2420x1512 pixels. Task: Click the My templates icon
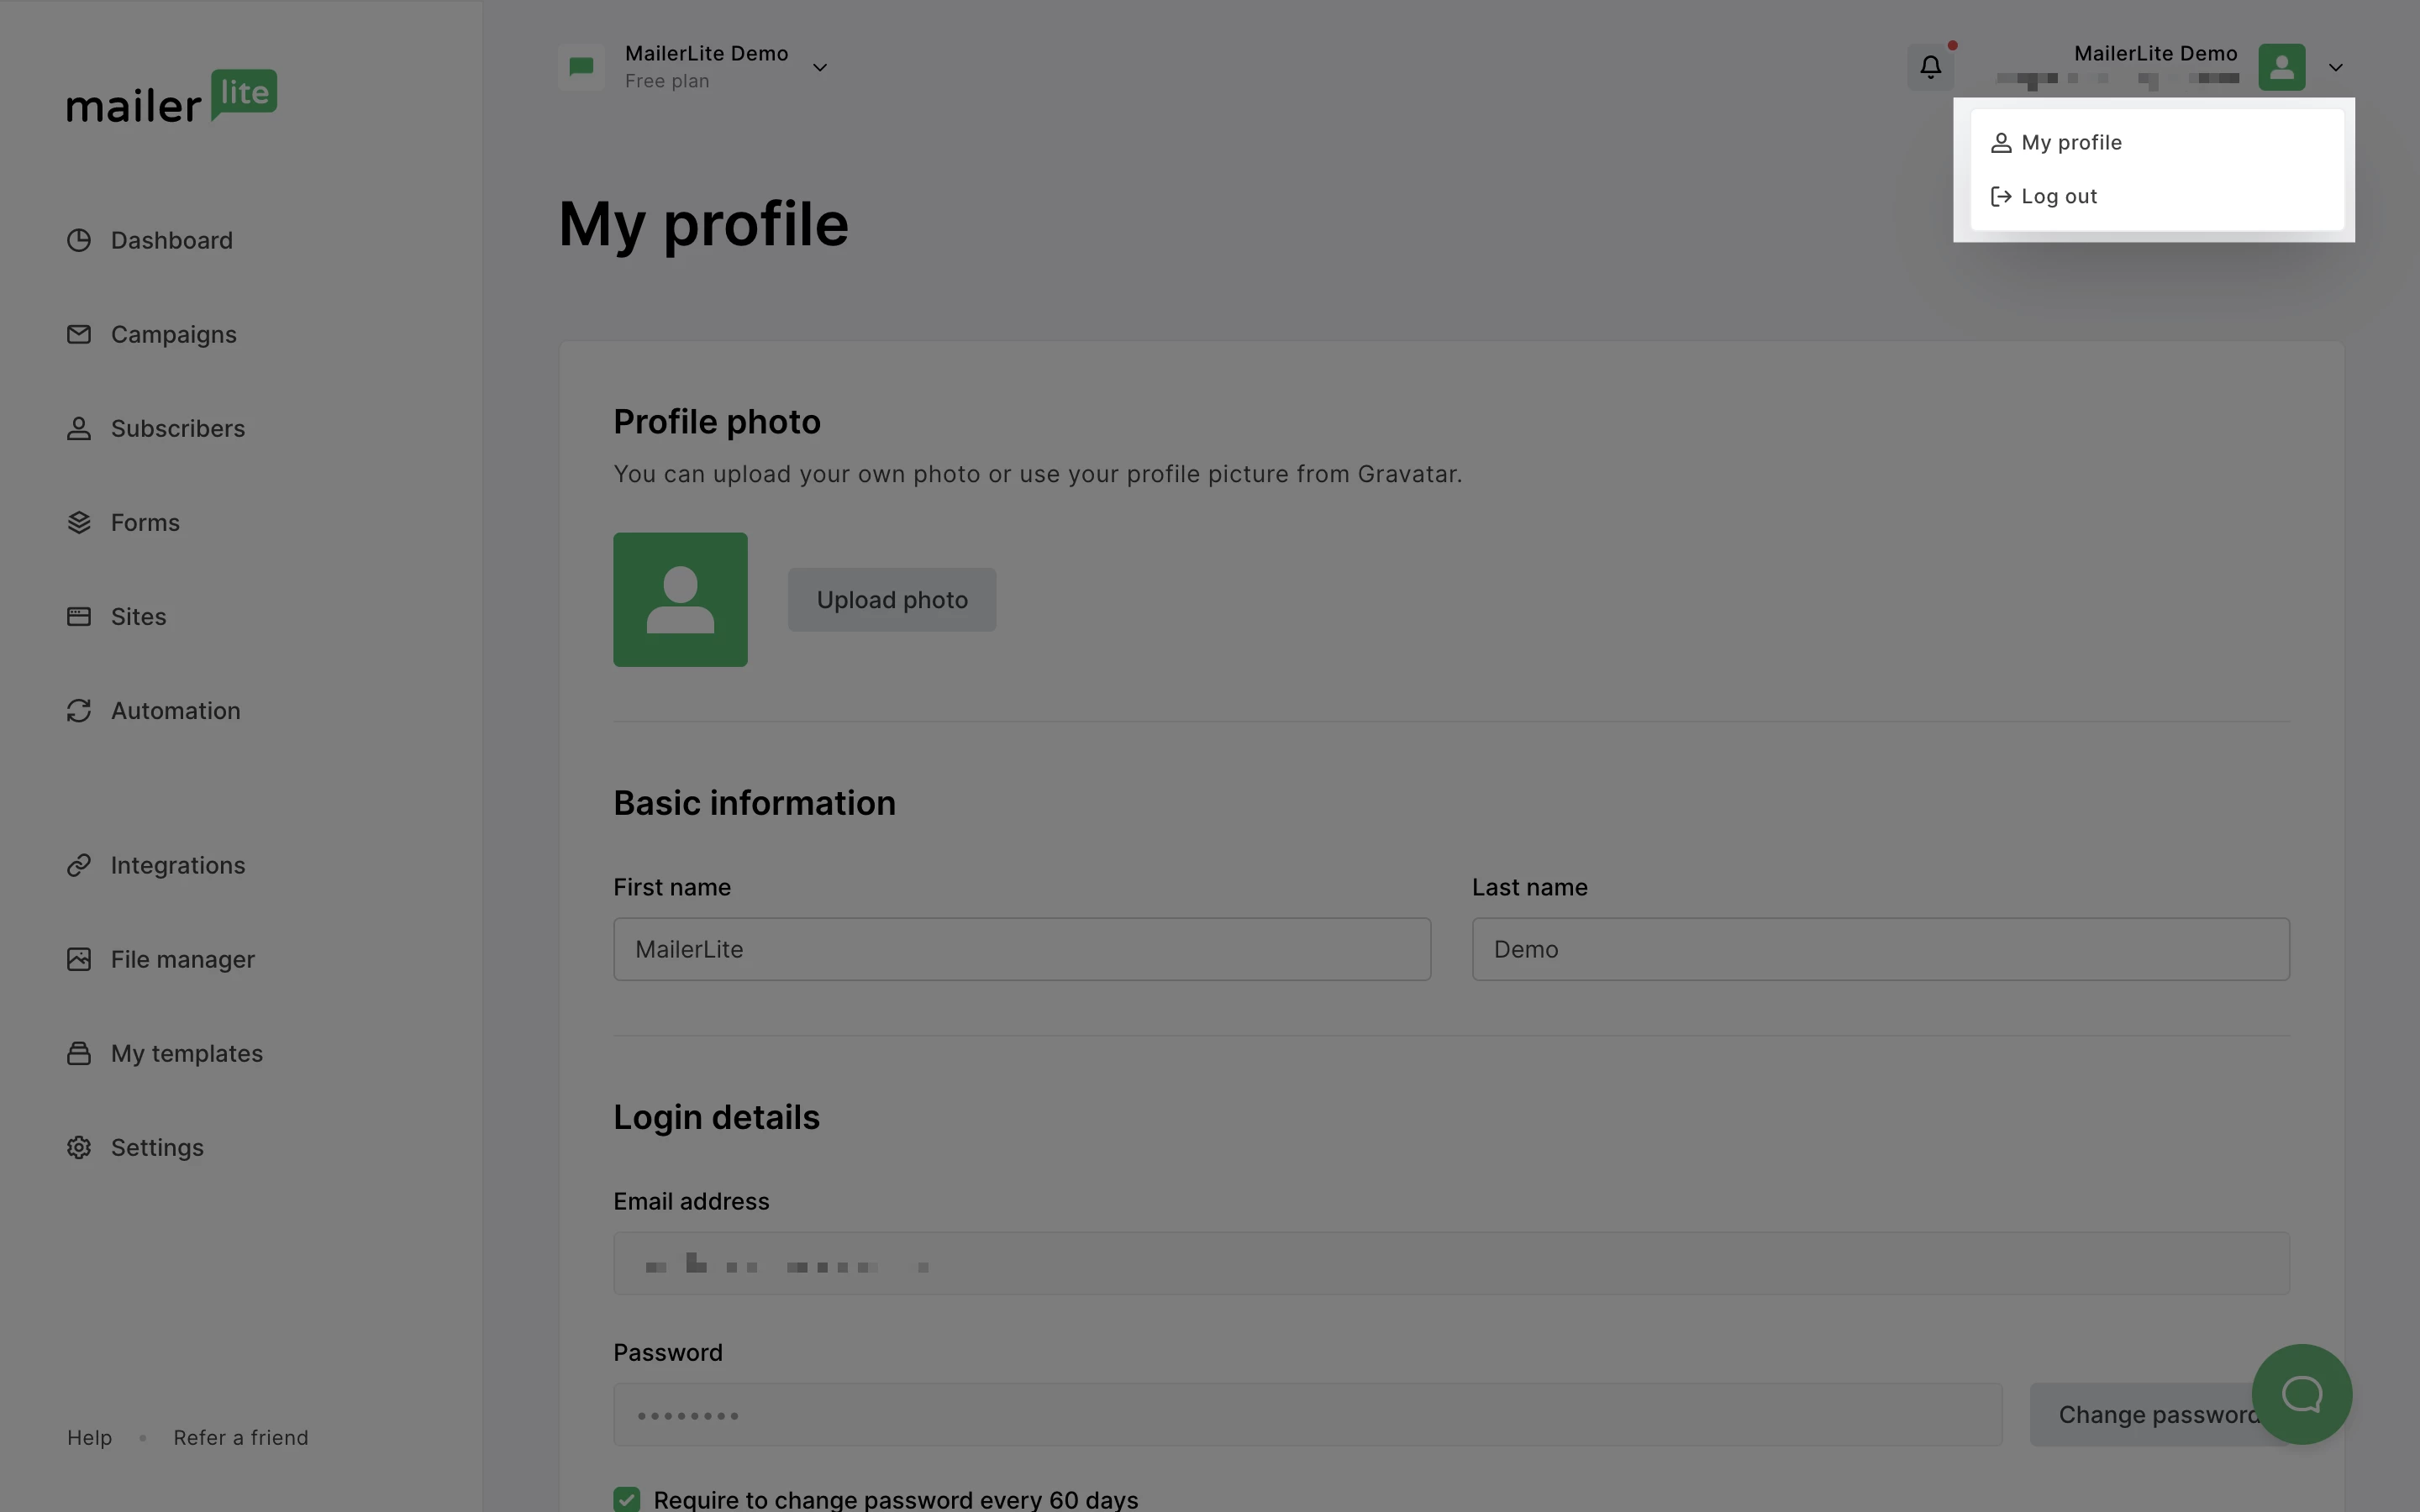click(x=79, y=1053)
